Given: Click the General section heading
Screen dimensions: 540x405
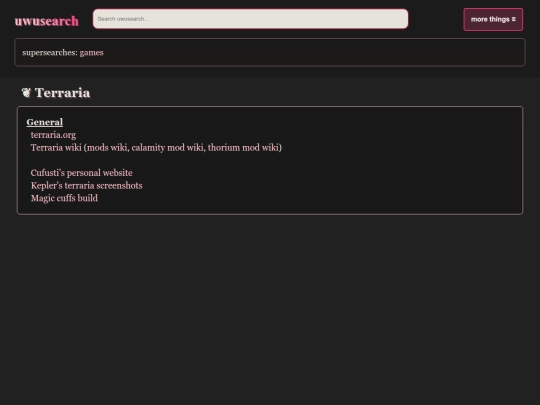Looking at the screenshot, I should click(45, 122).
